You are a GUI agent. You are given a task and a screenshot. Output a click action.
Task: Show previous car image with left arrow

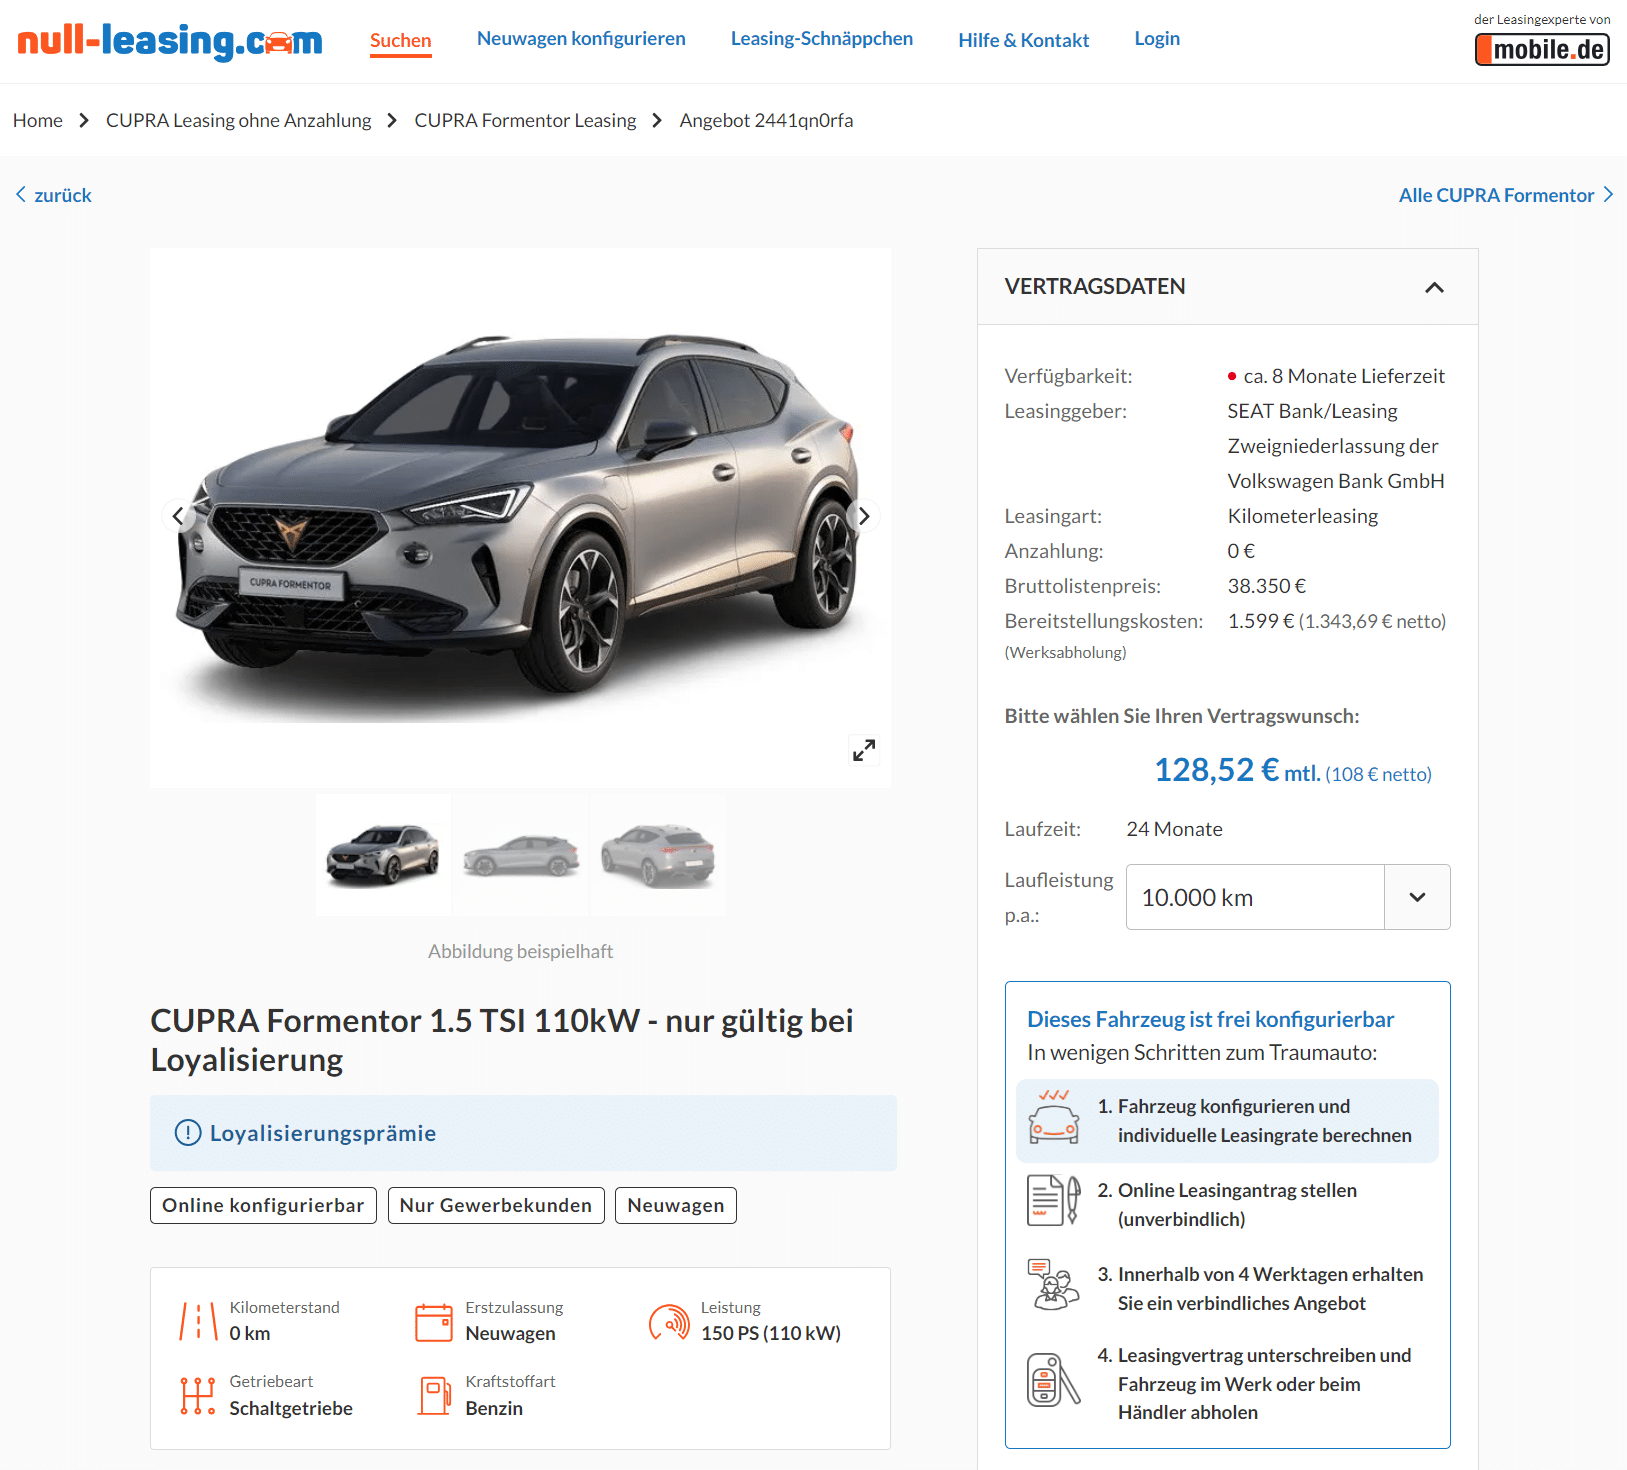click(178, 516)
